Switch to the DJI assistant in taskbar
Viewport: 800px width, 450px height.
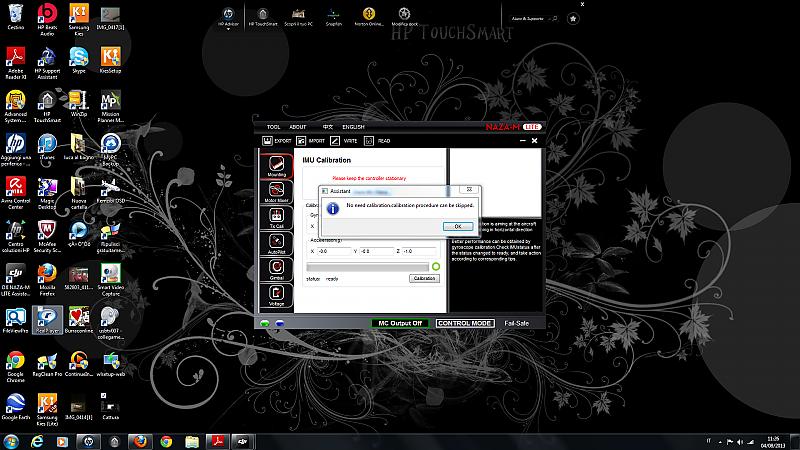click(242, 442)
